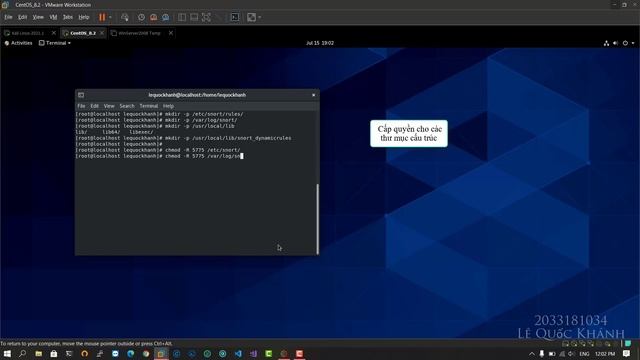640x360 pixels.
Task: Click the battery tray icon
Action: point(552,354)
